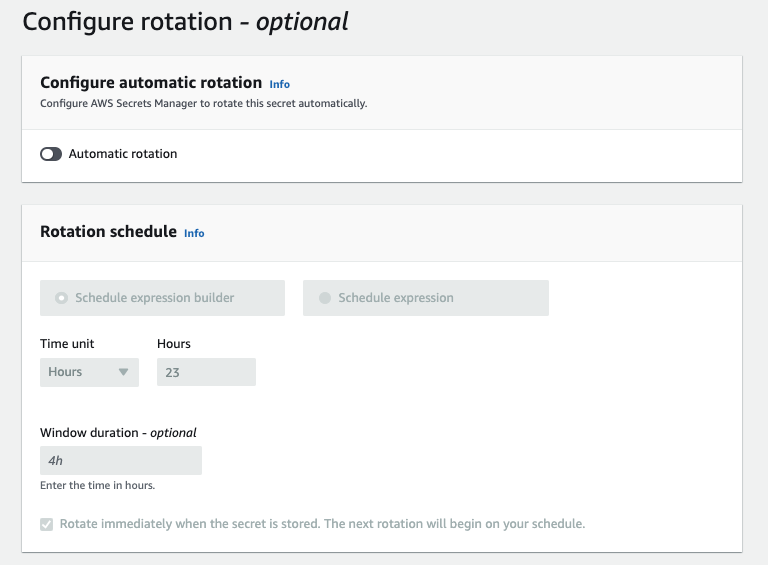Open Info link beside Configure automatic rotation

pyautogui.click(x=280, y=84)
